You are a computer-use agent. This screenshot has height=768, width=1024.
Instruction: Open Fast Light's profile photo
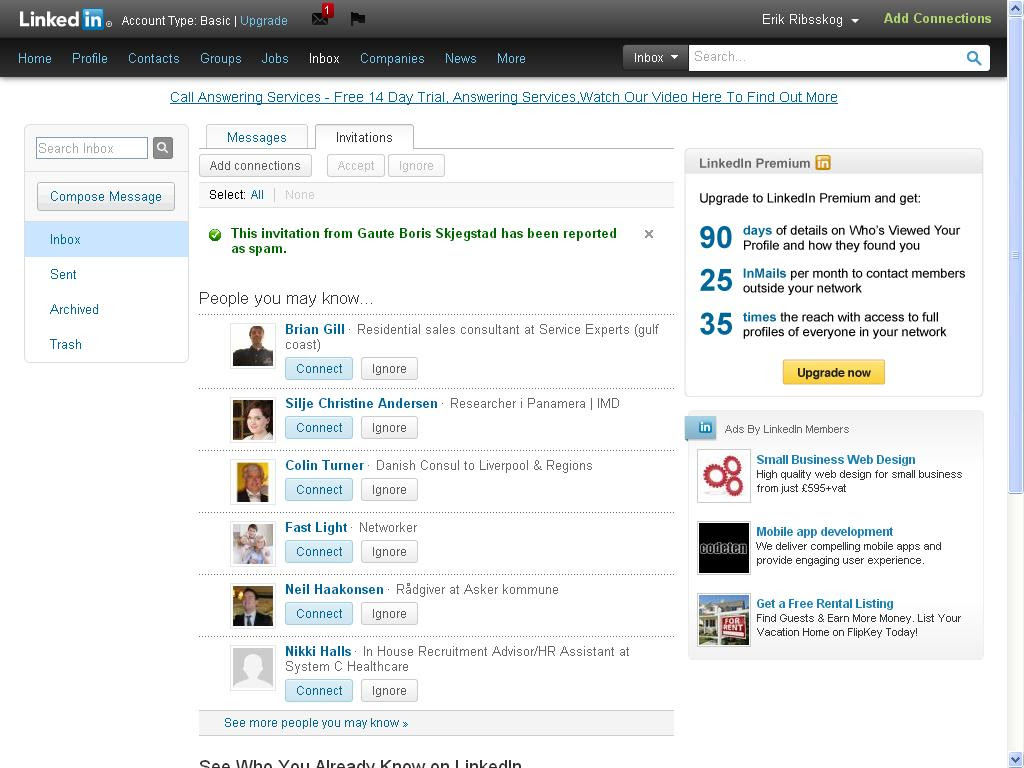pyautogui.click(x=253, y=543)
